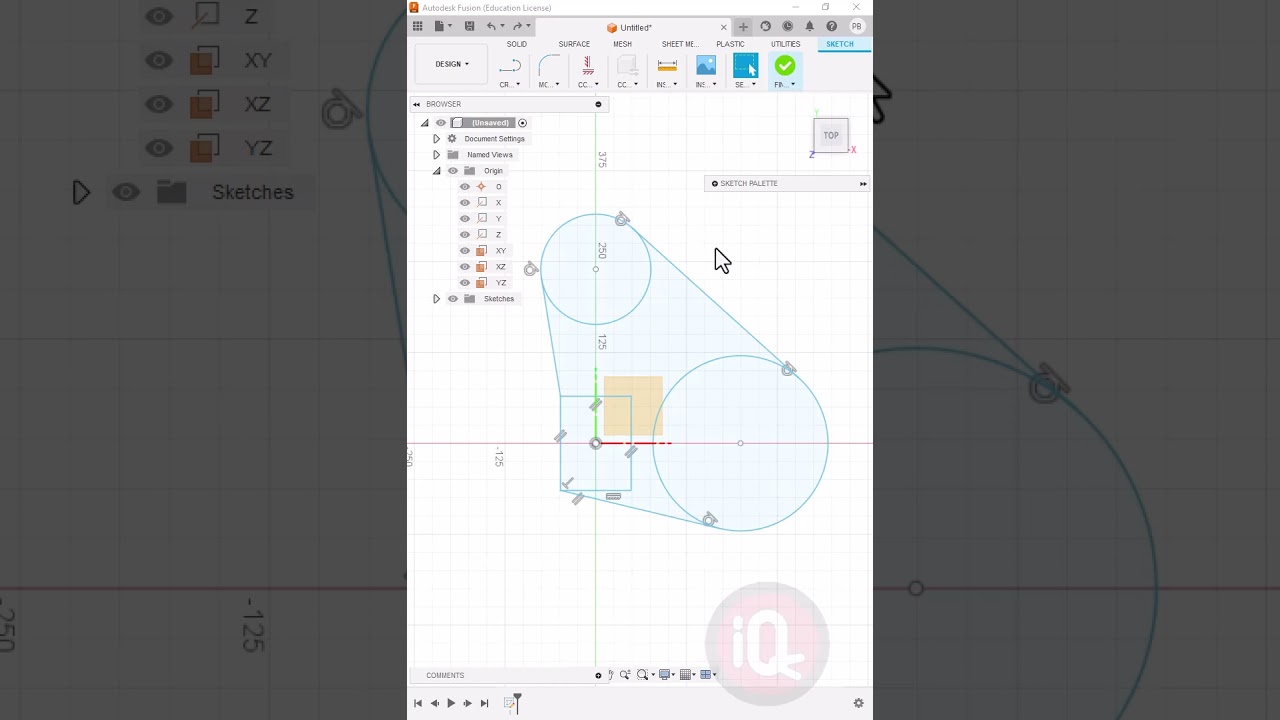Toggle visibility of the Y axis
This screenshot has width=1280, height=720.
[465, 219]
